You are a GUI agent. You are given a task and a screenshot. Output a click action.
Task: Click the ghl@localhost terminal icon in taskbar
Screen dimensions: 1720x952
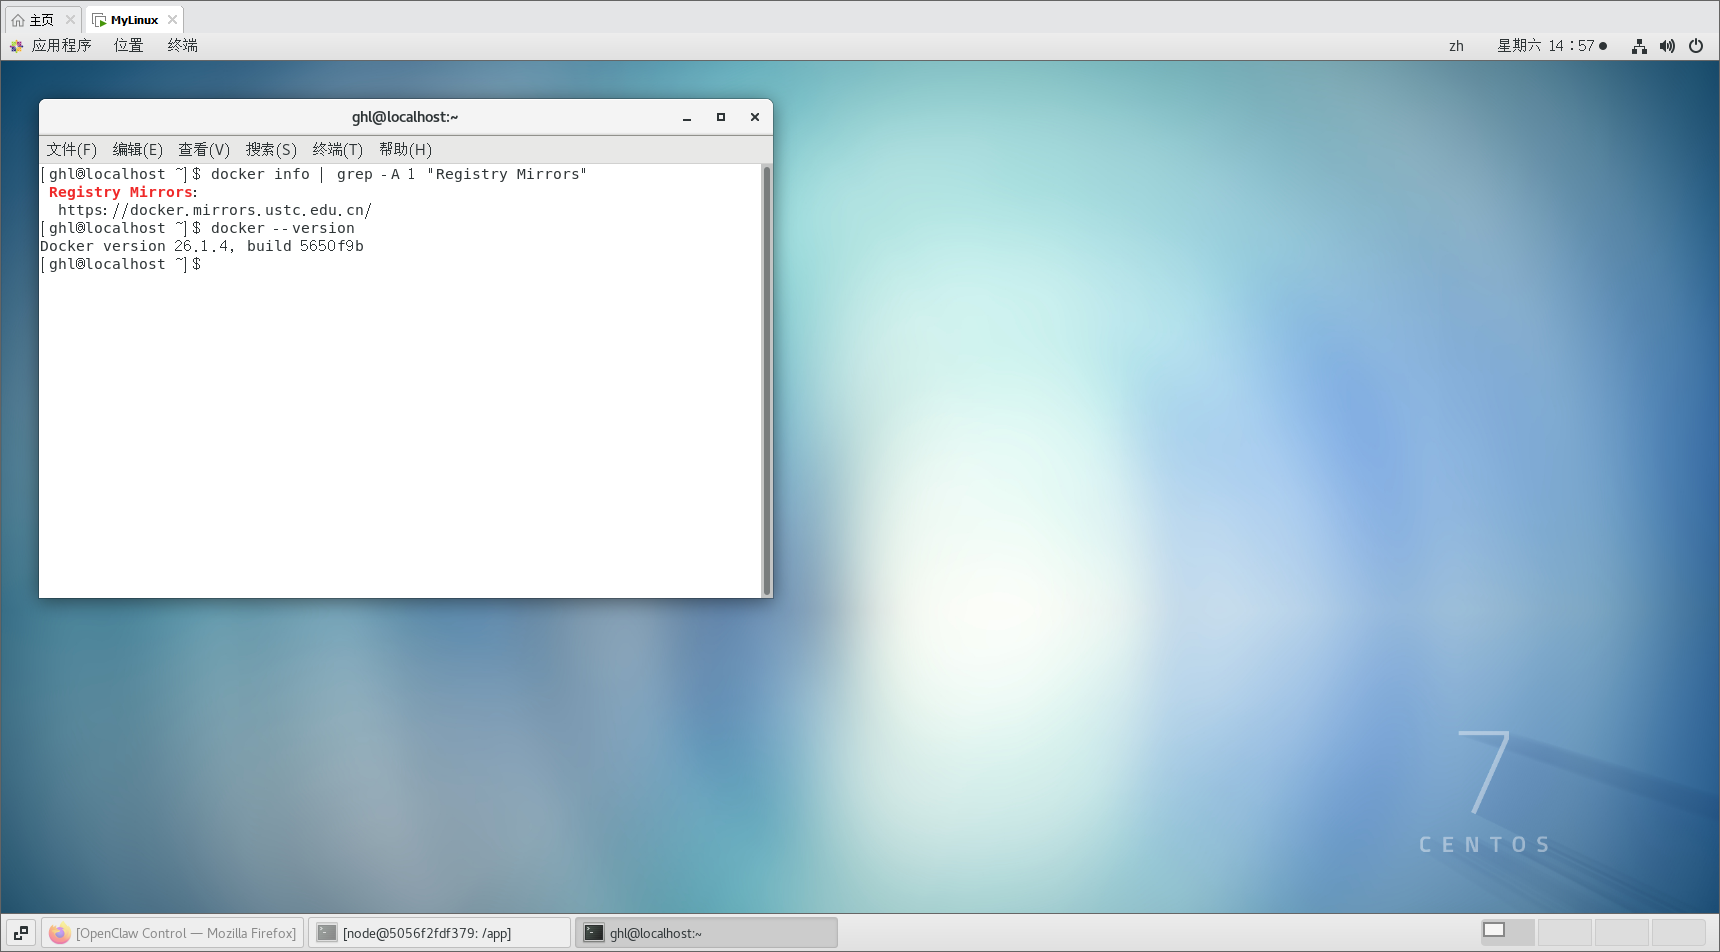coord(594,933)
